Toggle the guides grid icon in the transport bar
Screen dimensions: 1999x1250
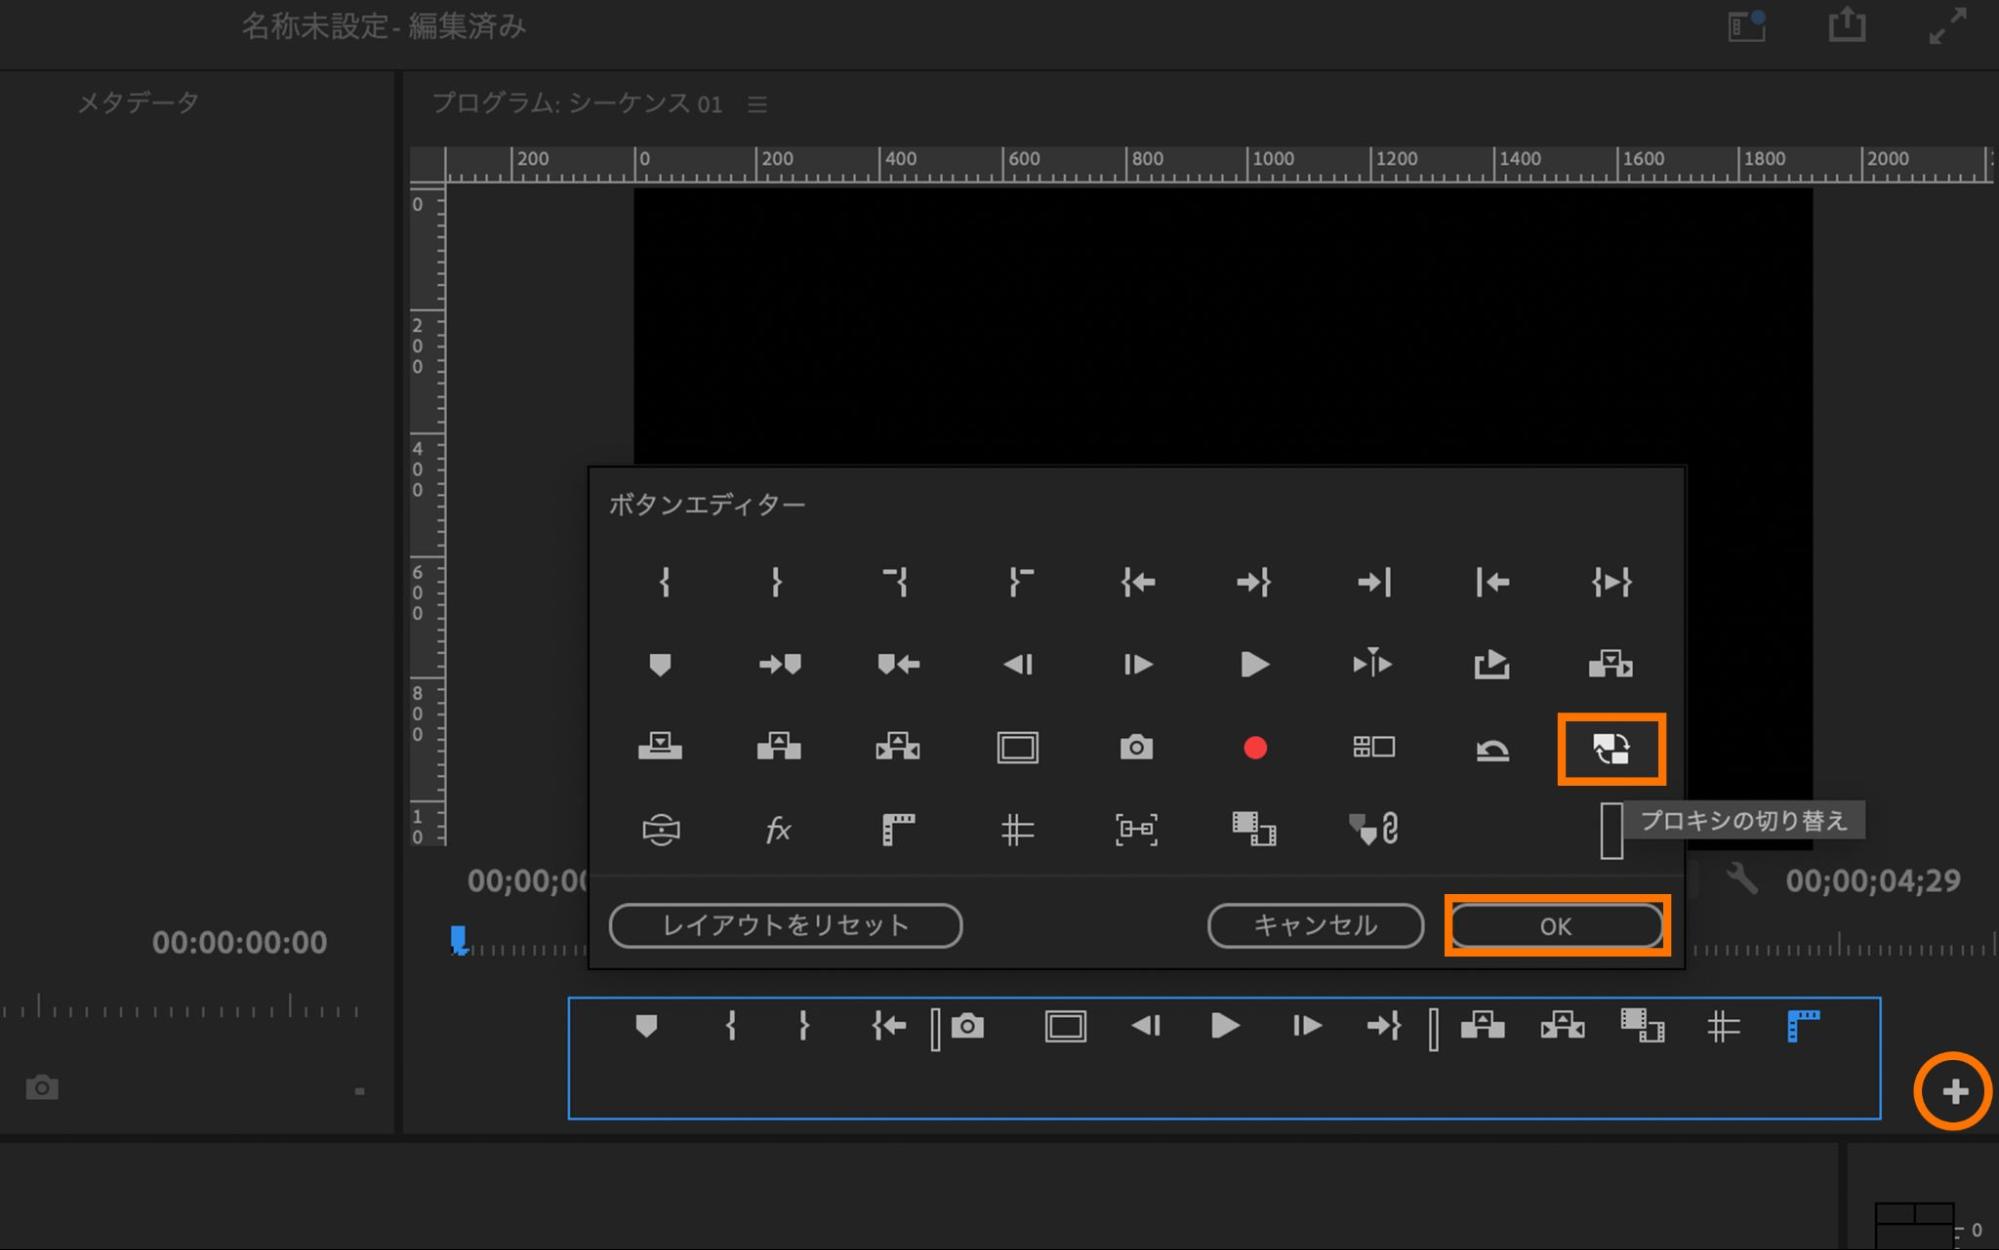pos(1722,1026)
